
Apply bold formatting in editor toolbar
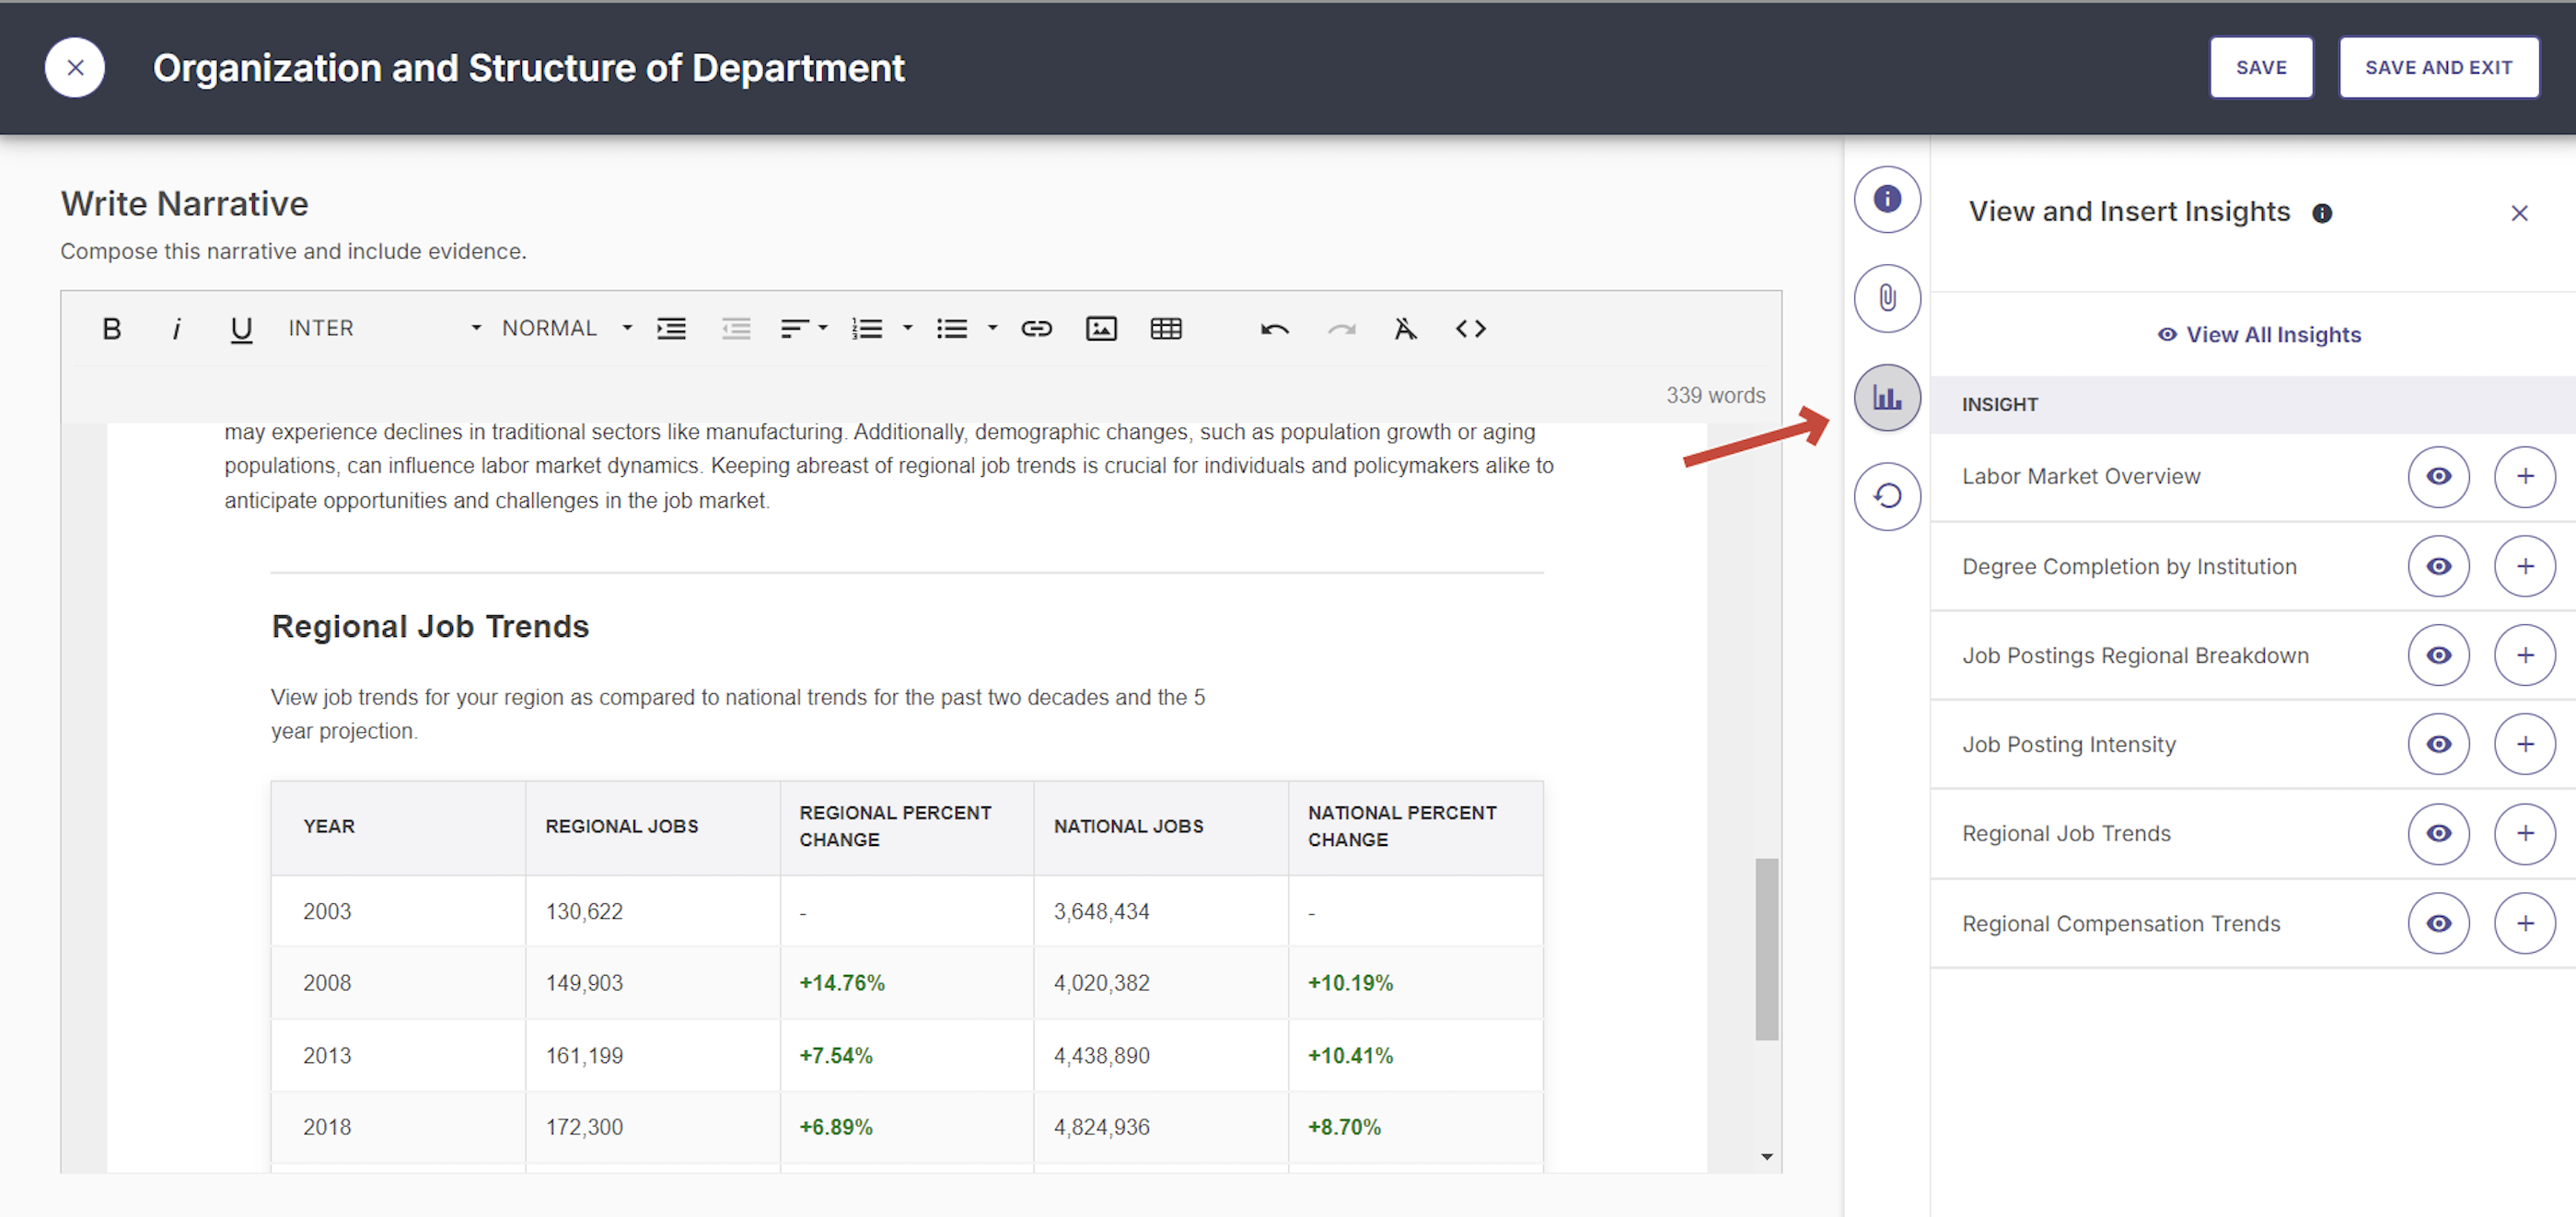click(112, 328)
